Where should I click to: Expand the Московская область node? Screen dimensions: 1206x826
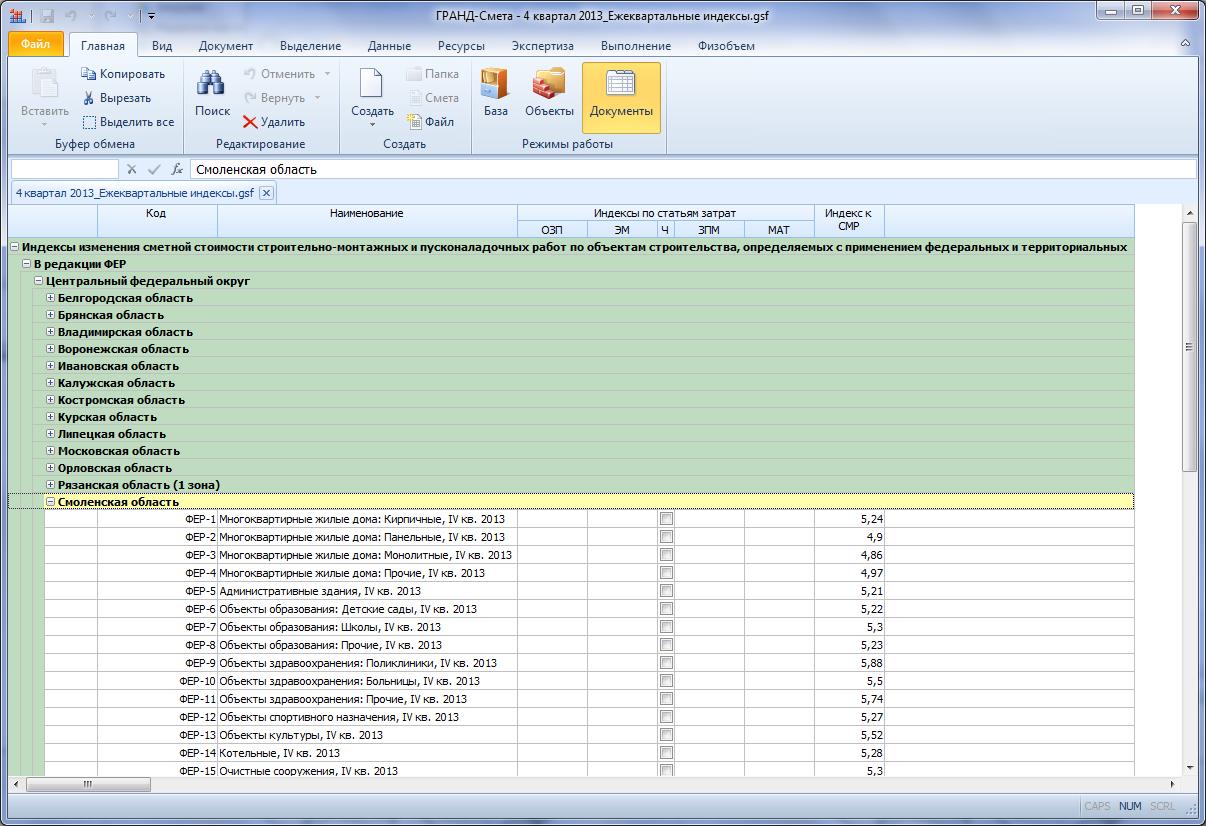click(x=51, y=451)
